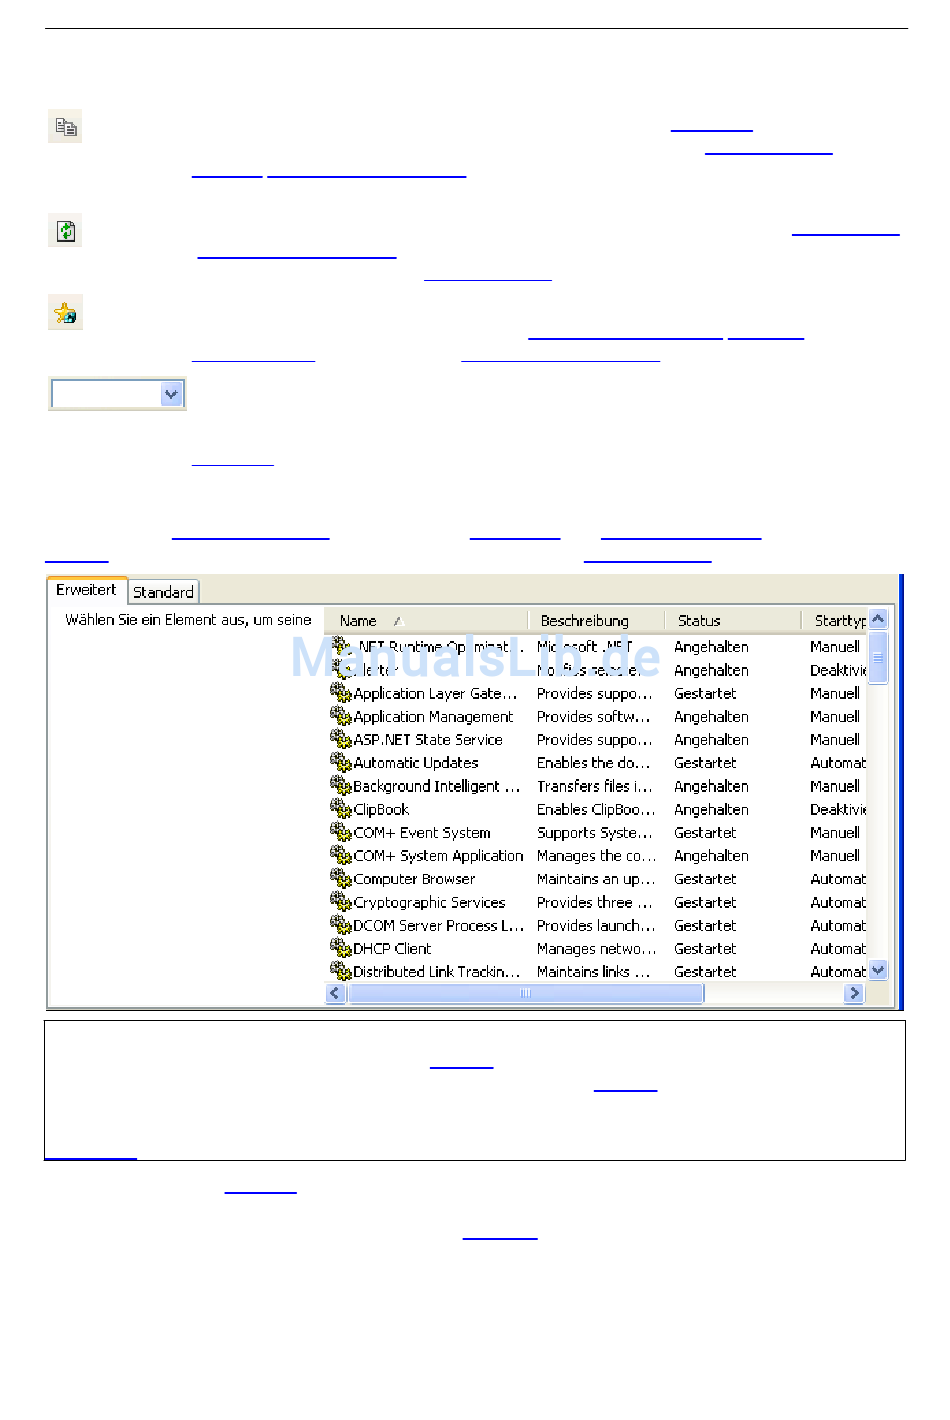Click the Beschreibung column header
This screenshot has height=1420, width=950.
pyautogui.click(x=584, y=621)
